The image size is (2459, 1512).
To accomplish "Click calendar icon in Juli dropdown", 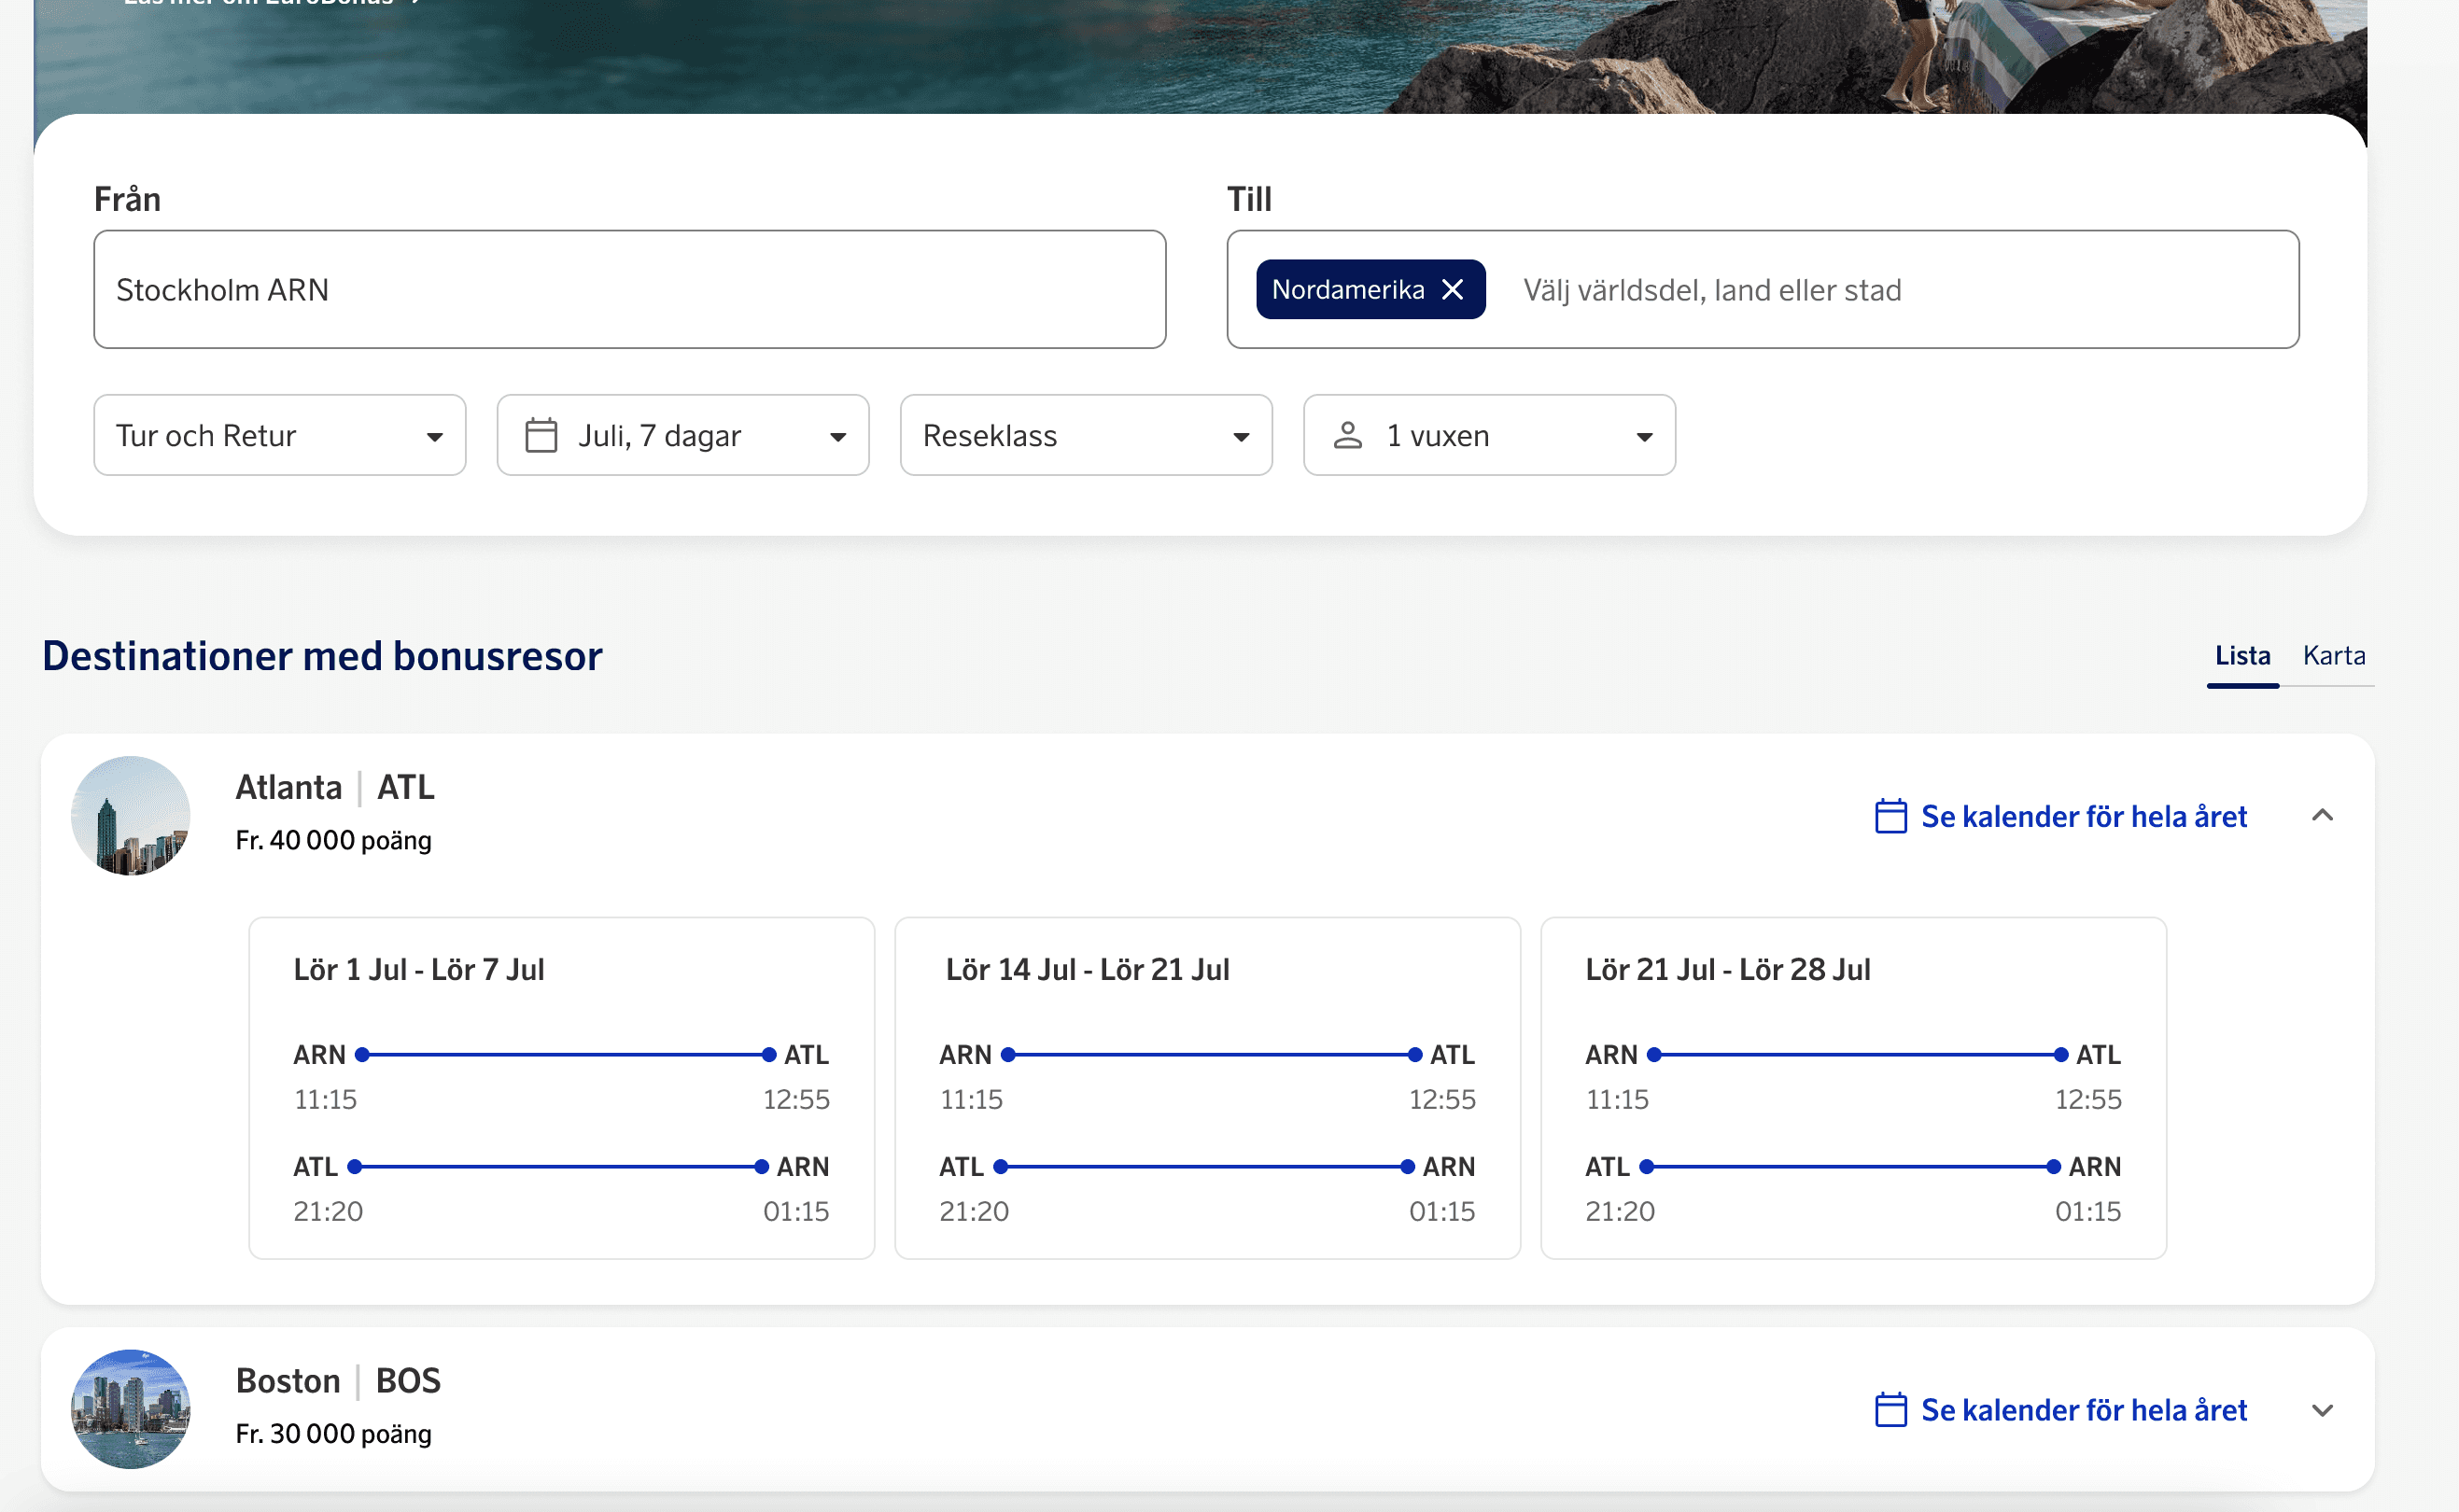I will coord(541,436).
